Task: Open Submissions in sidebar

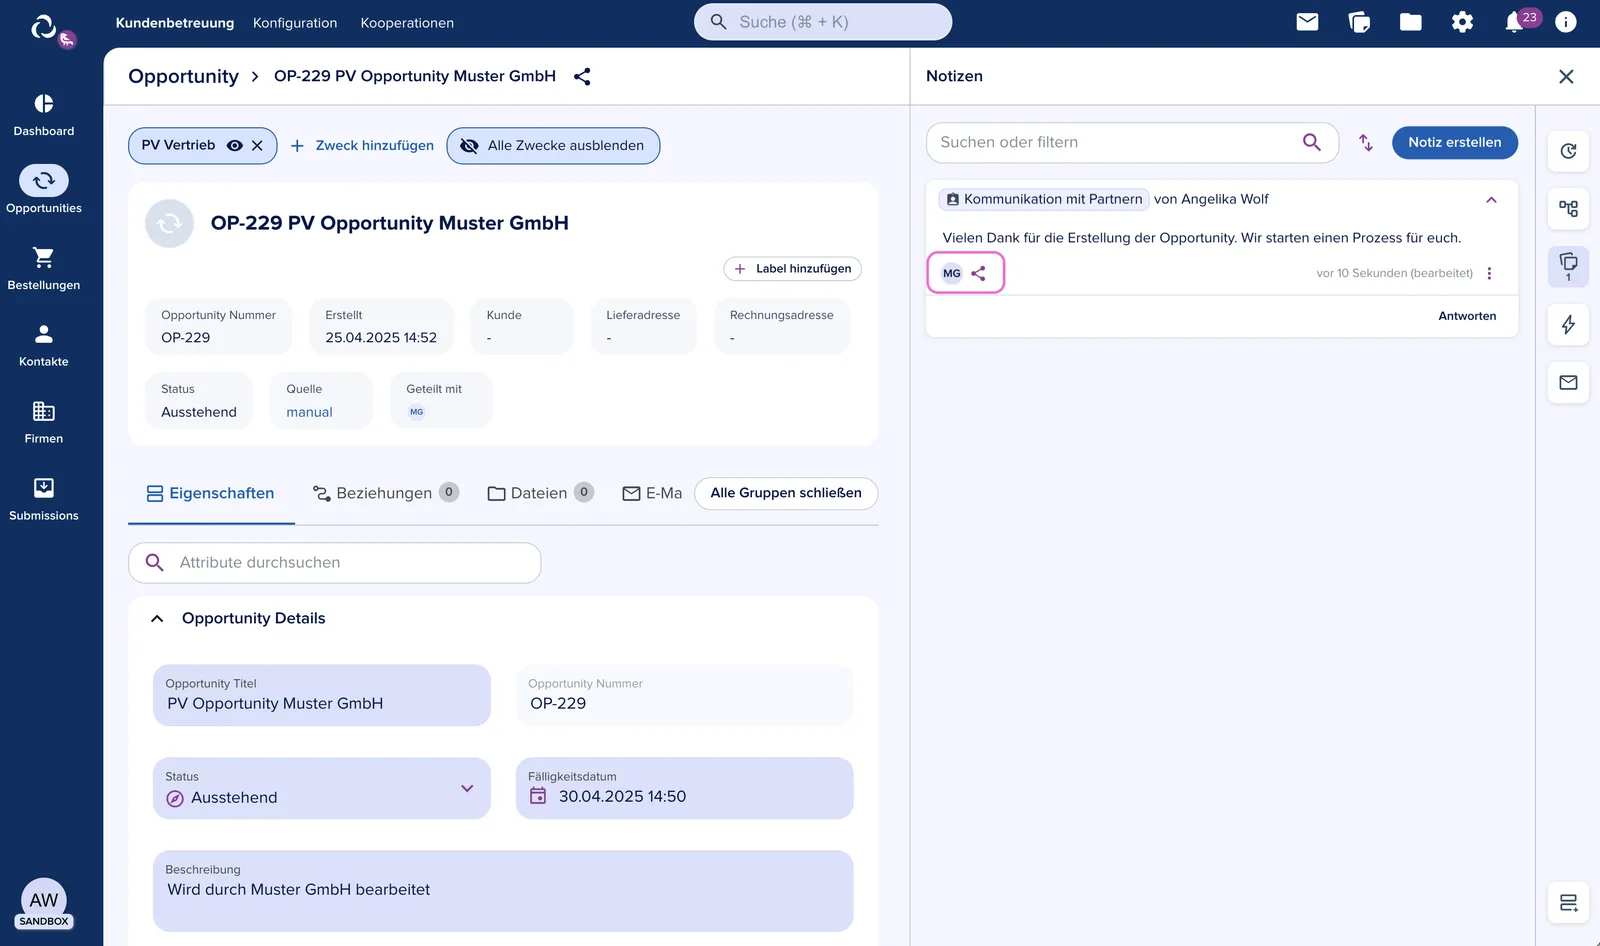Action: [x=44, y=500]
